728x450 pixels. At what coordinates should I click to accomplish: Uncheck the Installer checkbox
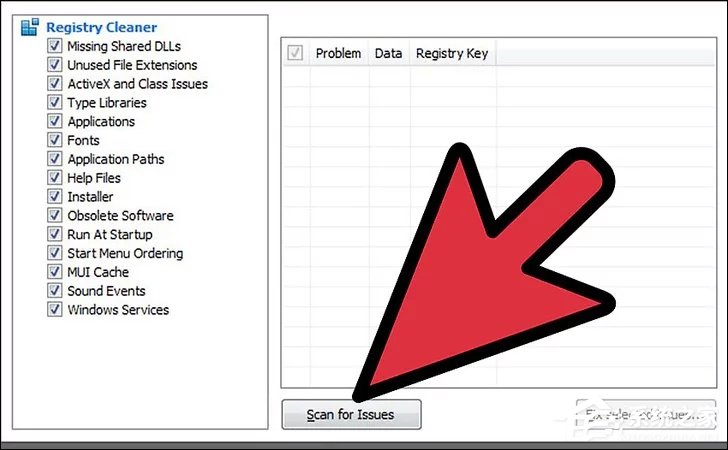coord(54,196)
